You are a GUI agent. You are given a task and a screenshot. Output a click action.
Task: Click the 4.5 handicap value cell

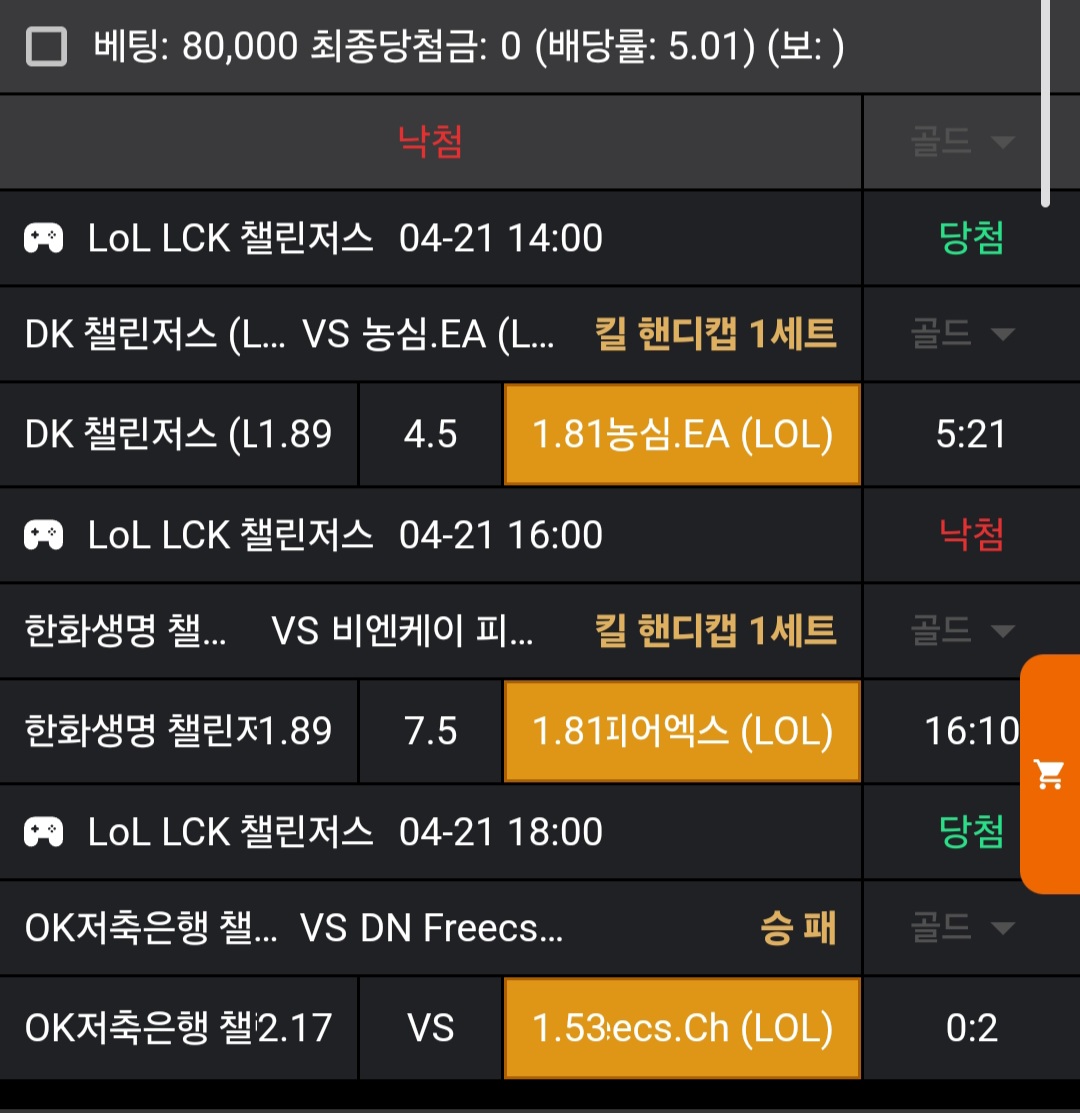click(431, 435)
